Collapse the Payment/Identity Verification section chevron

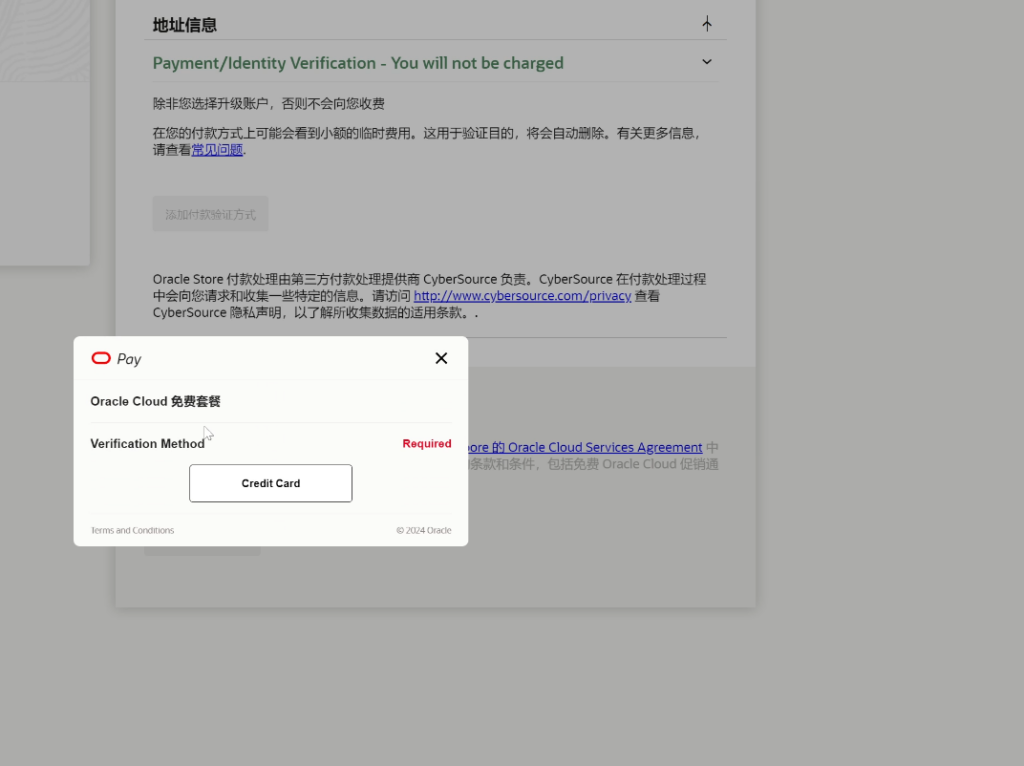point(707,62)
